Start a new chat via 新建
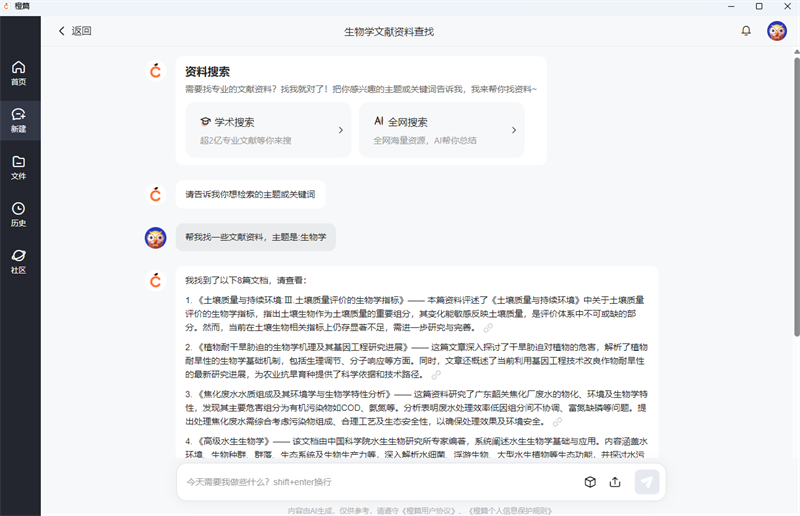The width and height of the screenshot is (800, 516). (x=19, y=120)
